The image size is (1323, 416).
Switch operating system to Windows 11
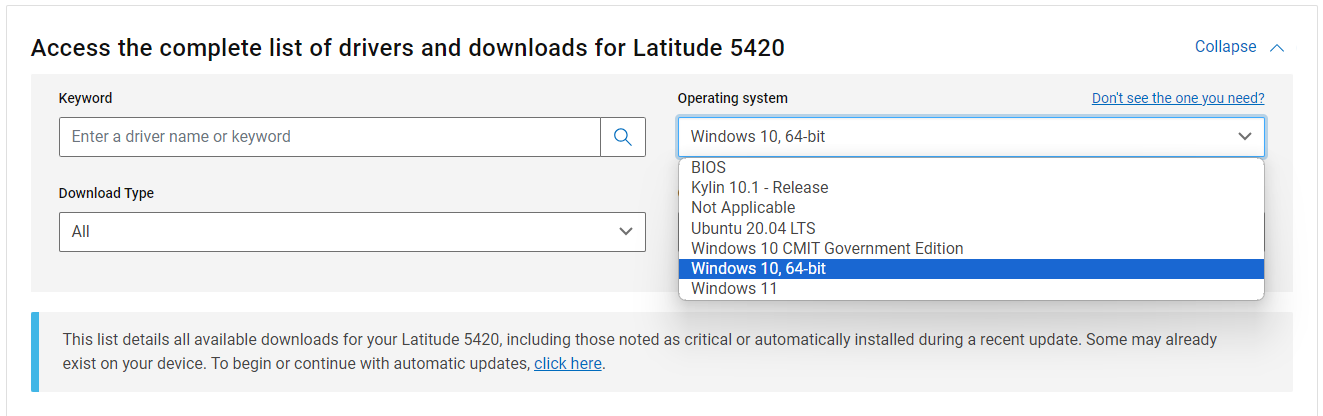click(734, 289)
